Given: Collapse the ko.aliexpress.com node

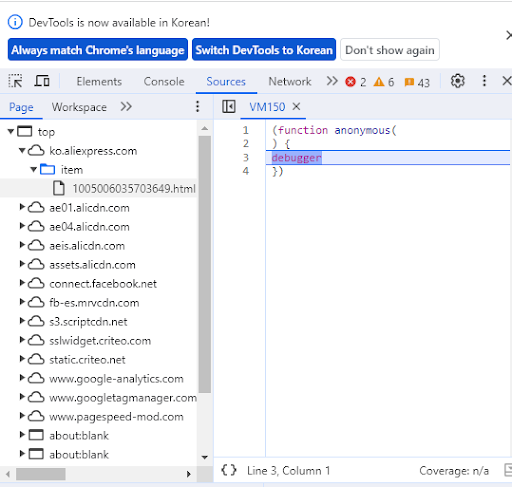Looking at the screenshot, I should click(x=22, y=150).
